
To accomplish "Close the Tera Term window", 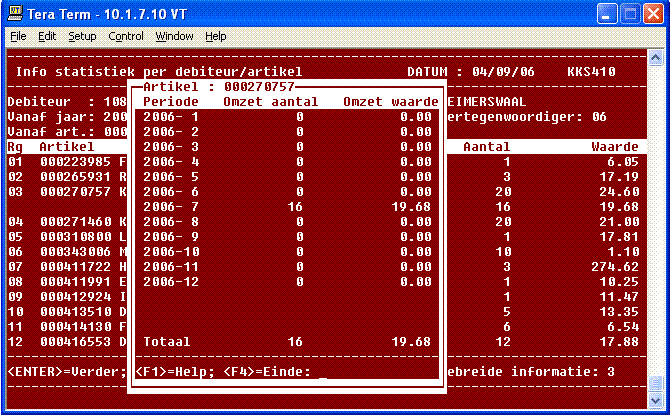I will pyautogui.click(x=651, y=14).
